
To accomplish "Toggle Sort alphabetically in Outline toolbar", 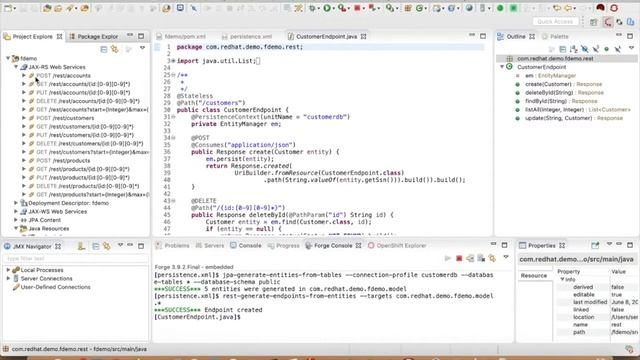I will 573,49.
